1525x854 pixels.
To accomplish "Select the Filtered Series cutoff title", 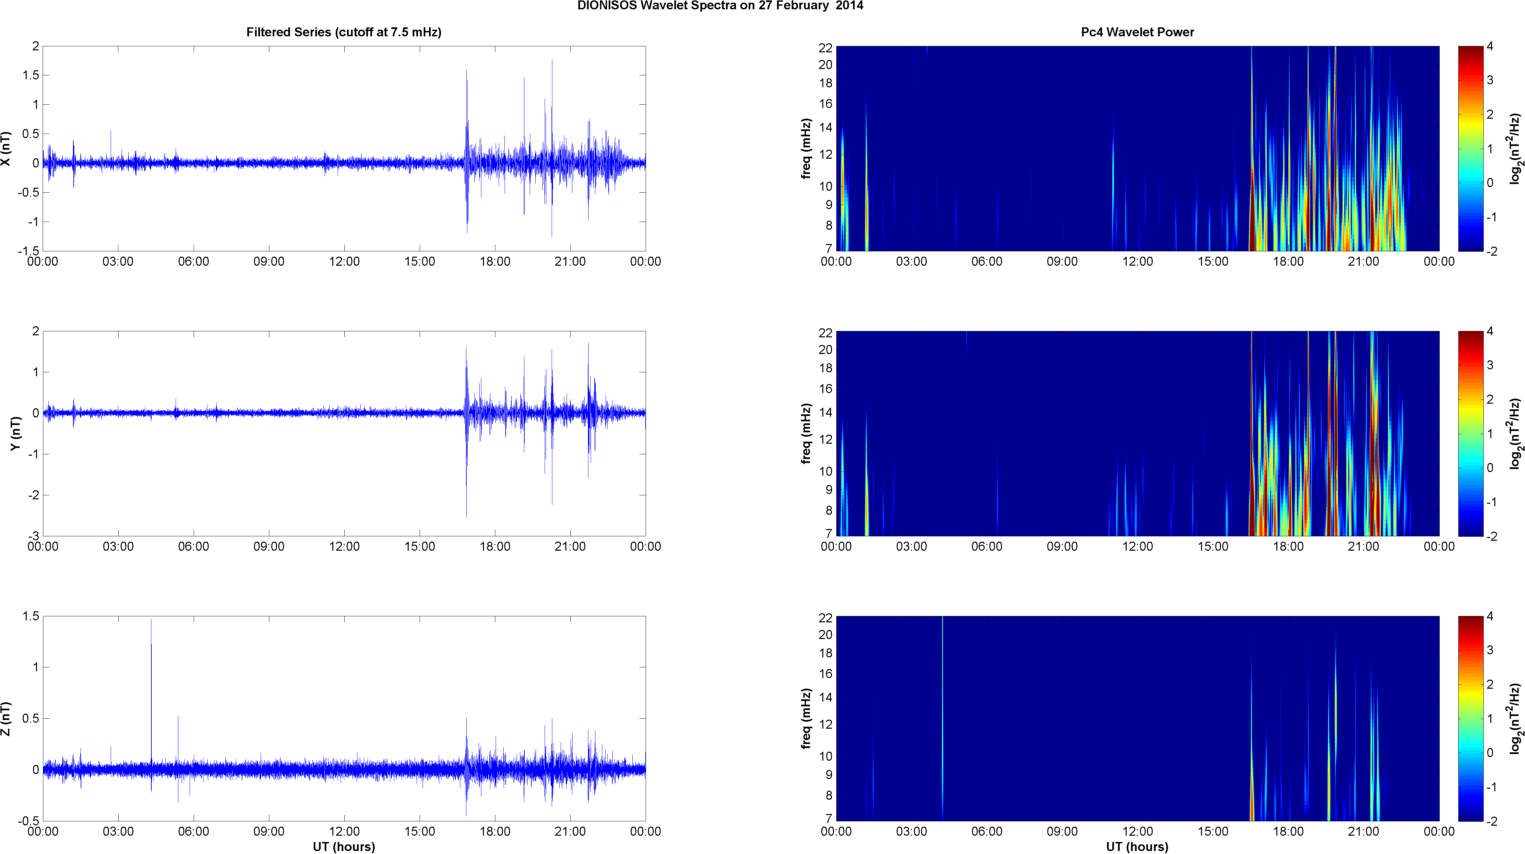I will click(344, 32).
